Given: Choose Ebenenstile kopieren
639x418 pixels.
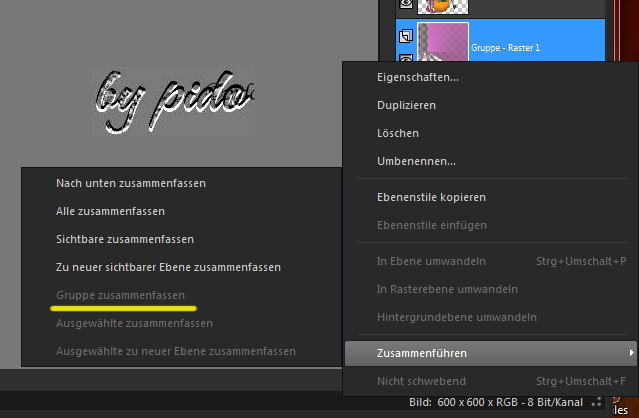Looking at the screenshot, I should click(431, 197).
